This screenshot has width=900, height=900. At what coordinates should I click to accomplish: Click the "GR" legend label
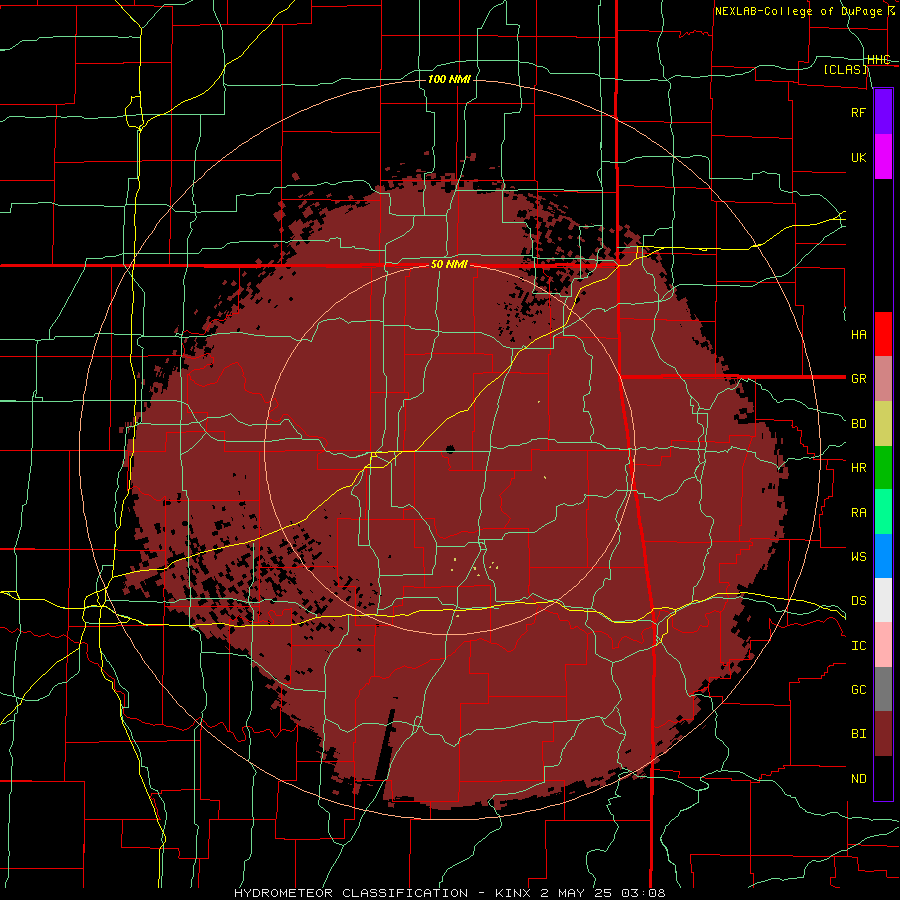(x=859, y=379)
